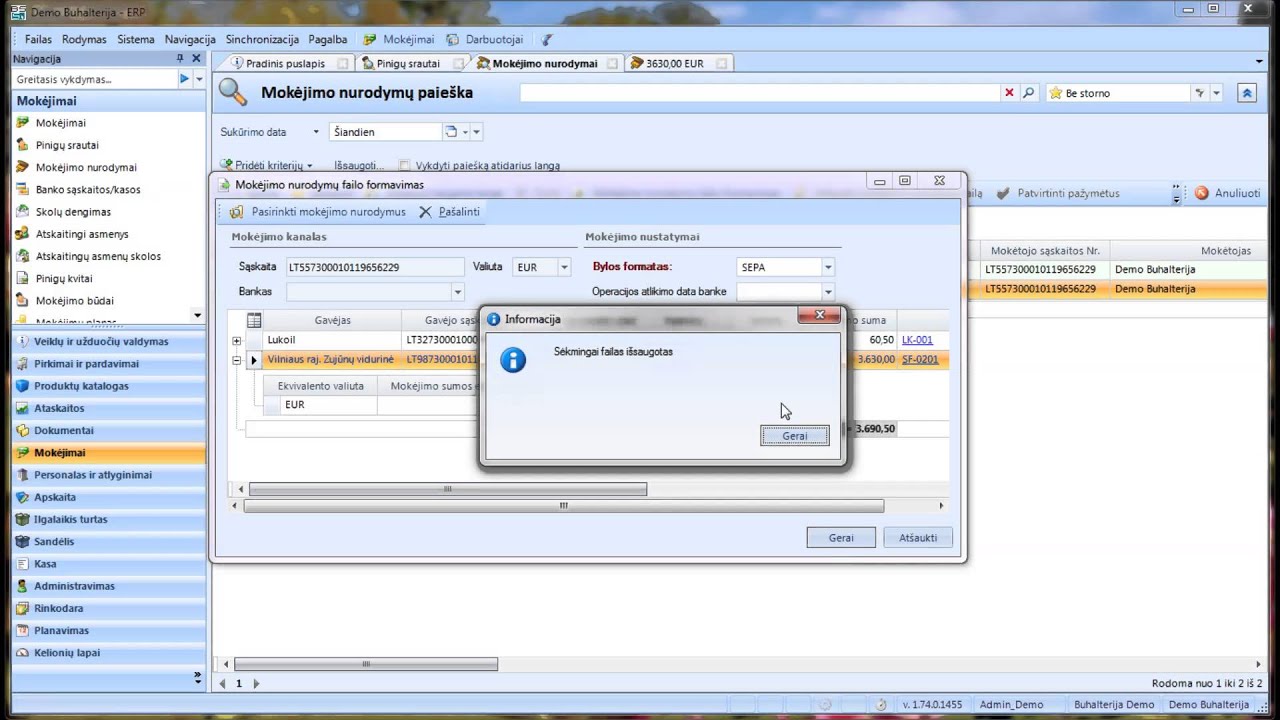Click the Anuliuoti button

[x=1228, y=193]
